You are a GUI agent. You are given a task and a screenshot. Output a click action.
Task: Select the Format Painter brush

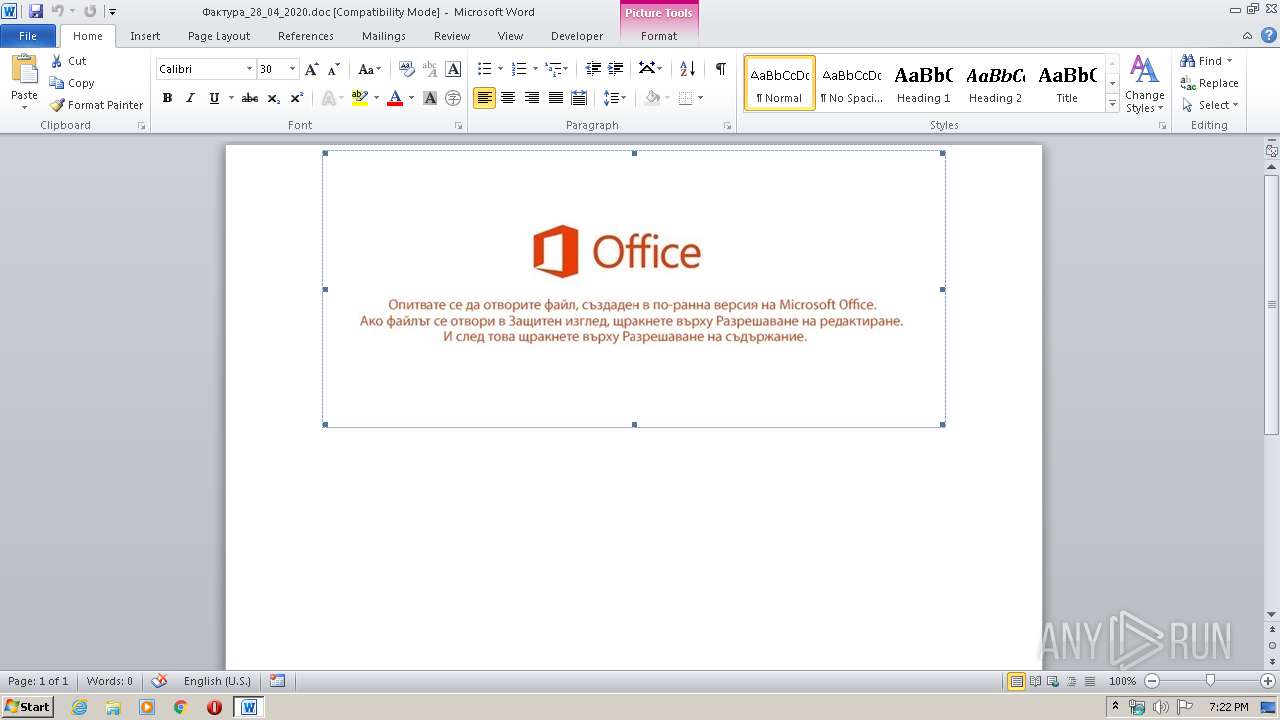point(57,105)
